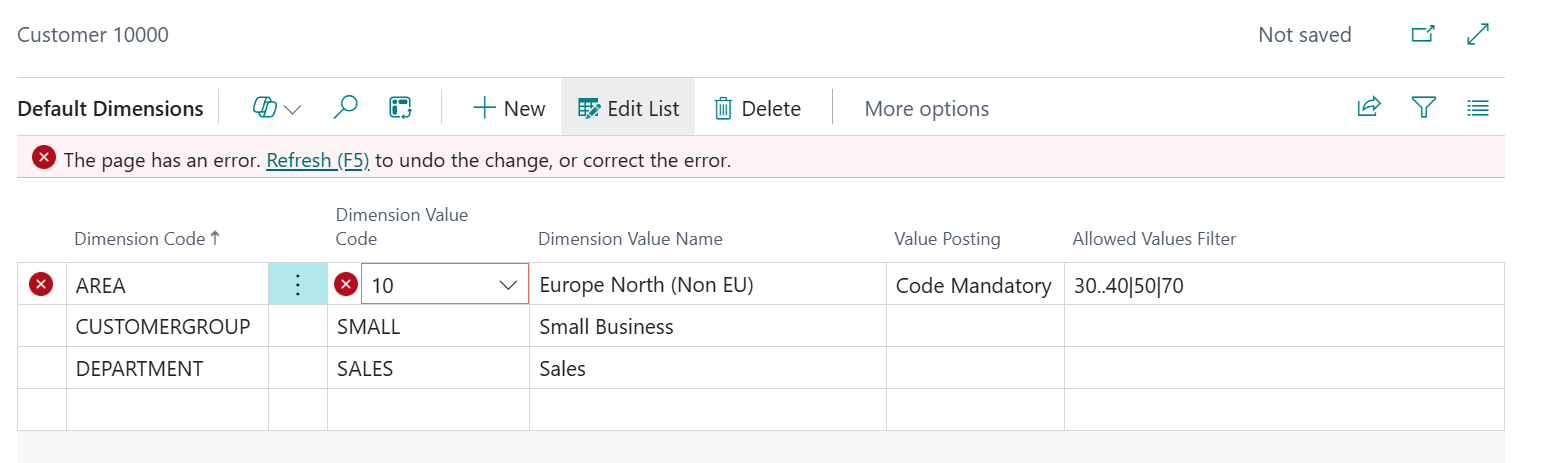Select the AREA dimension code cell
Viewport: 1548px width, 463px height.
167,285
